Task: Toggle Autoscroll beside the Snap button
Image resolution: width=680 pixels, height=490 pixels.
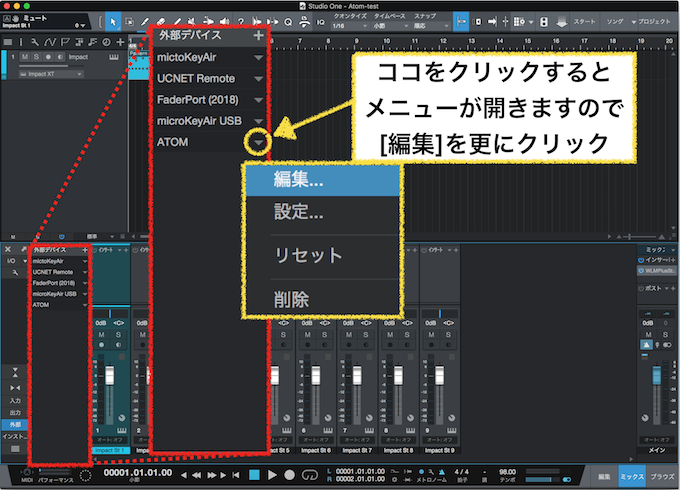Action: [477, 22]
